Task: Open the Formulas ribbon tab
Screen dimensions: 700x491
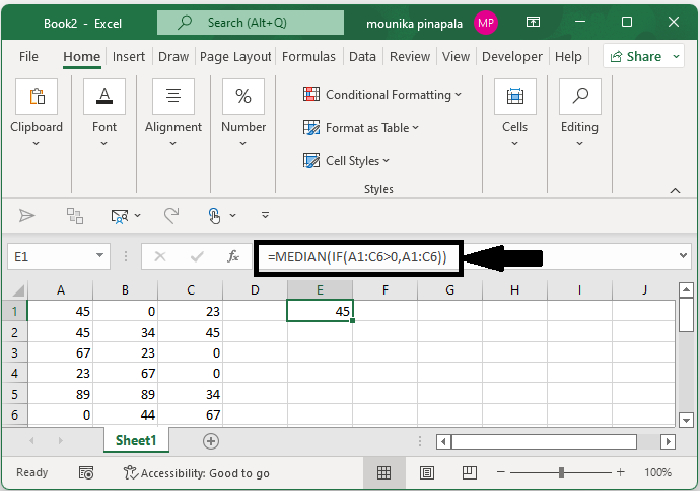Action: coord(309,57)
